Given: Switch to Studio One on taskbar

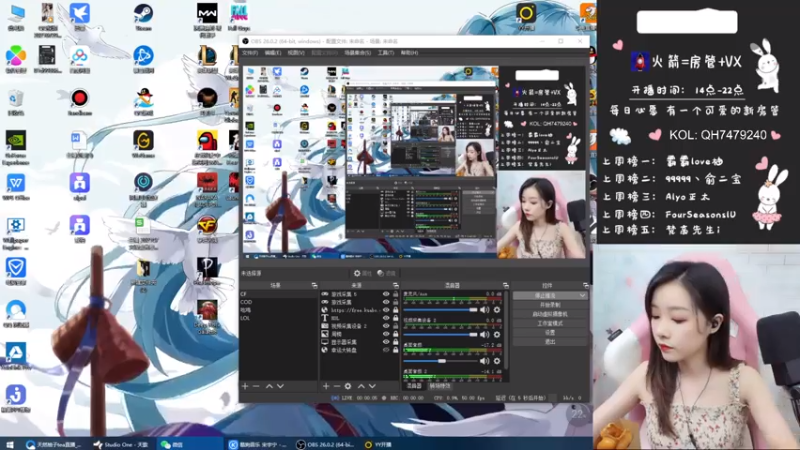Looking at the screenshot, I should point(121,444).
